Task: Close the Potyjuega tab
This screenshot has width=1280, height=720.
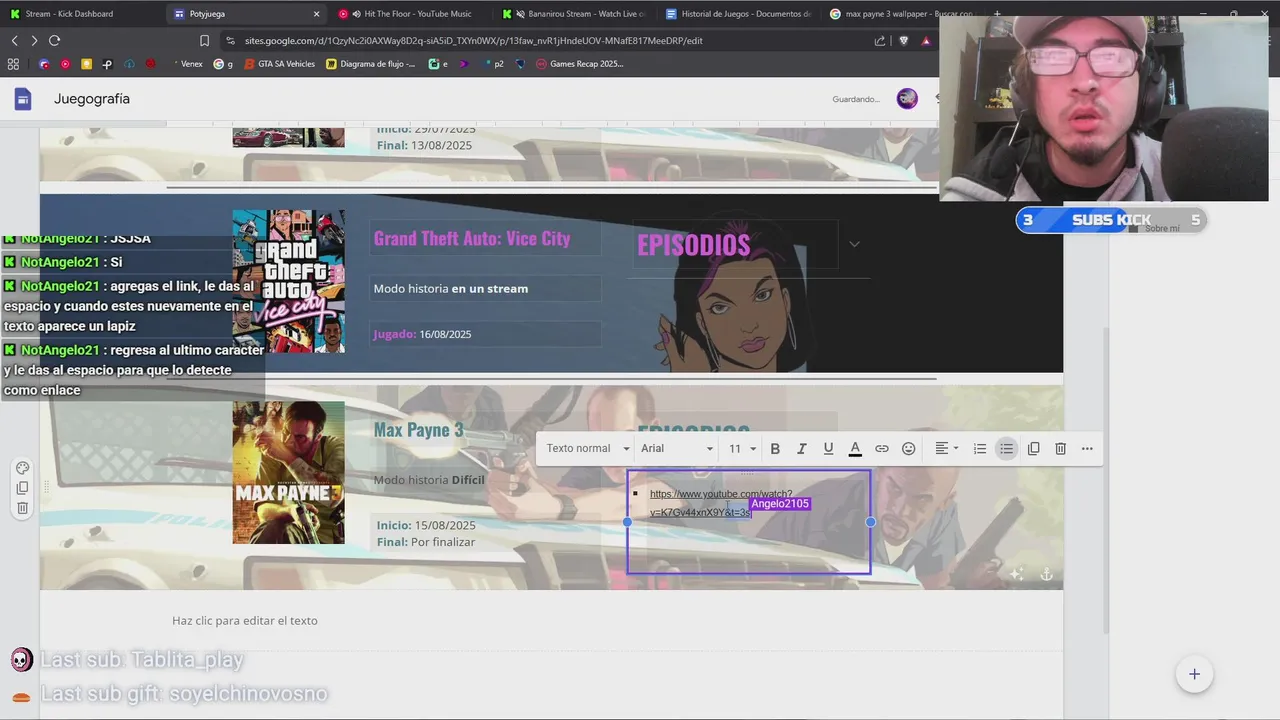Action: click(317, 14)
